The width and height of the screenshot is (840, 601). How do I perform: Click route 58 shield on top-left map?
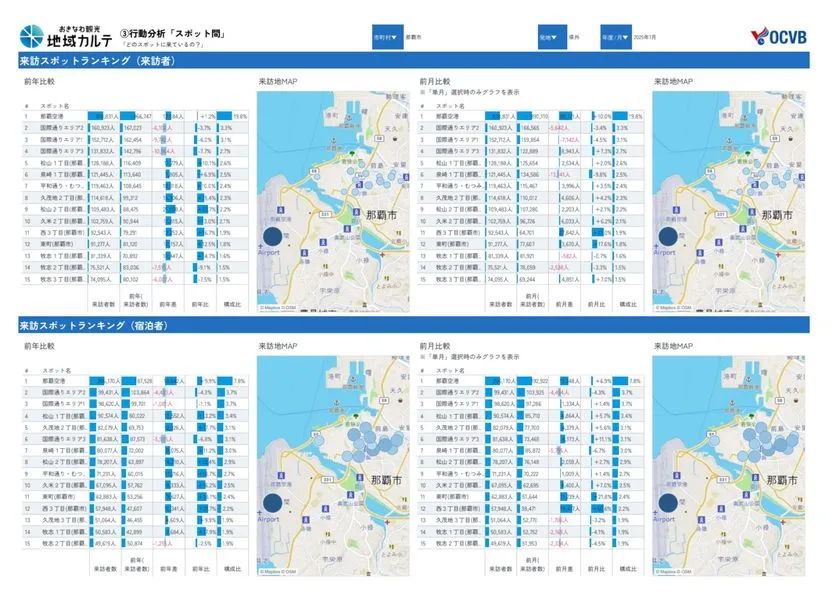pyautogui.click(x=379, y=138)
